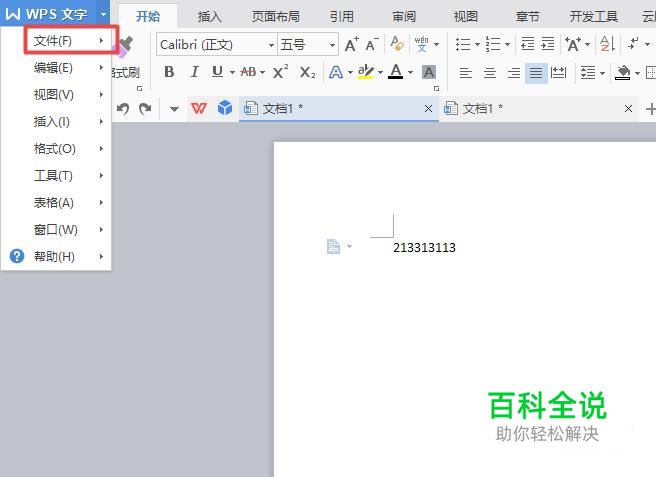Switch to the 审阅 ribbon tab
The width and height of the screenshot is (656, 477).
(x=404, y=16)
